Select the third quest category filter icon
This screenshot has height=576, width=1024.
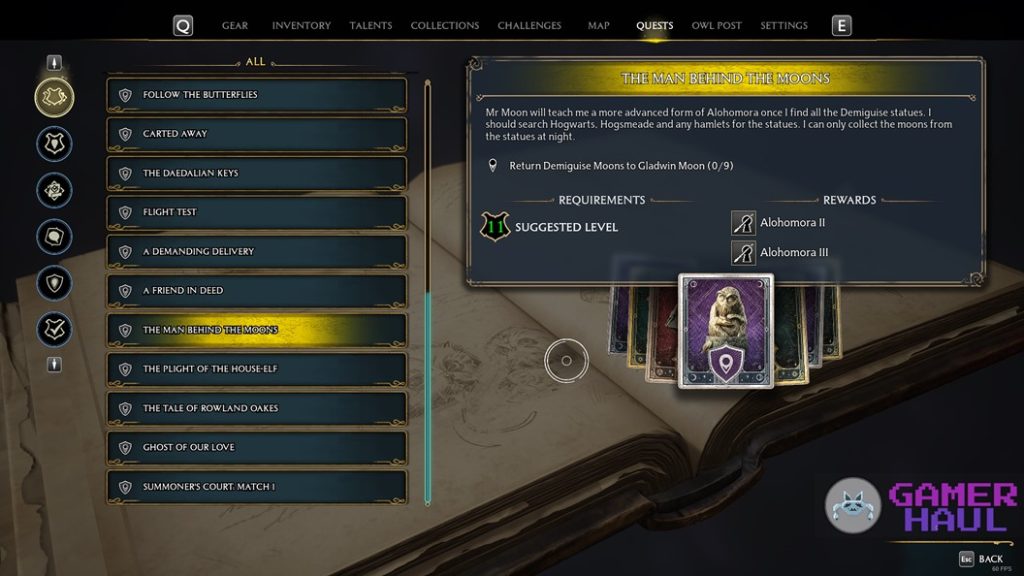pyautogui.click(x=54, y=190)
